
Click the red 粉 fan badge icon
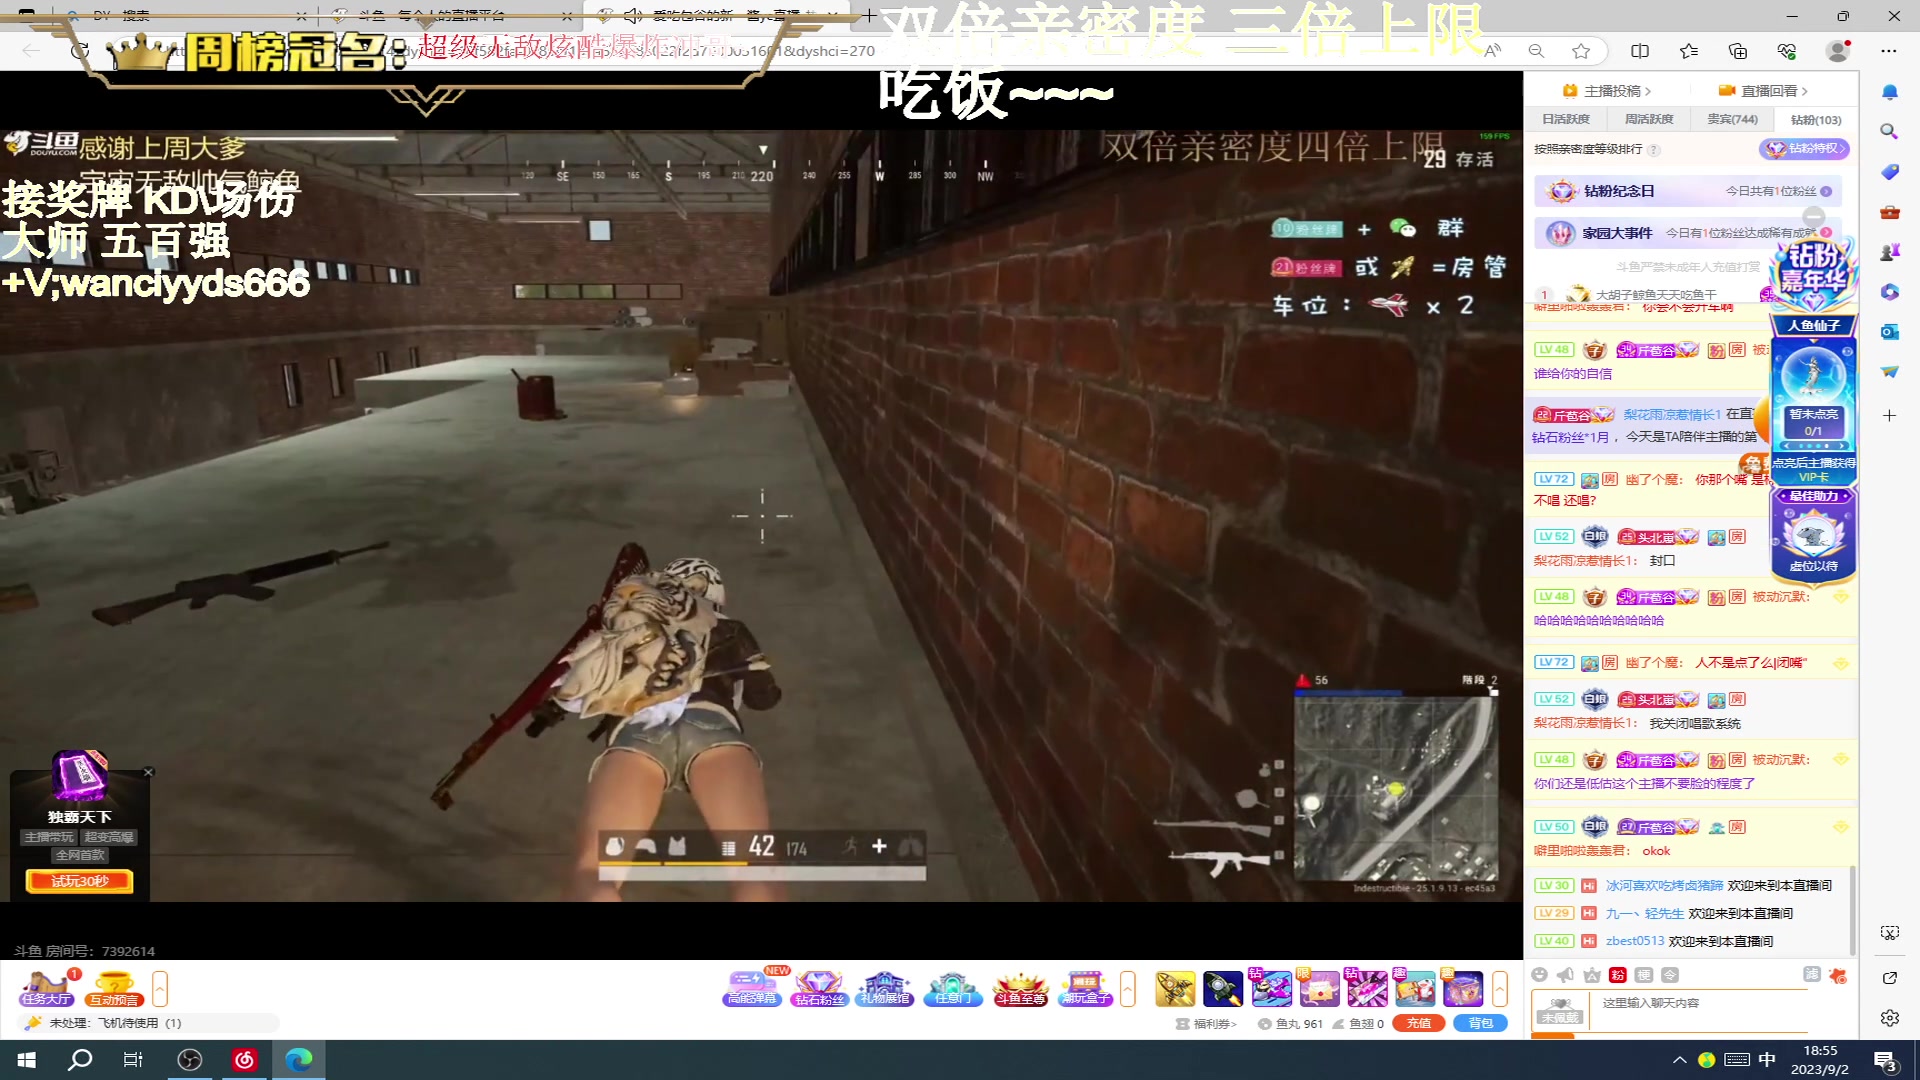[1618, 975]
